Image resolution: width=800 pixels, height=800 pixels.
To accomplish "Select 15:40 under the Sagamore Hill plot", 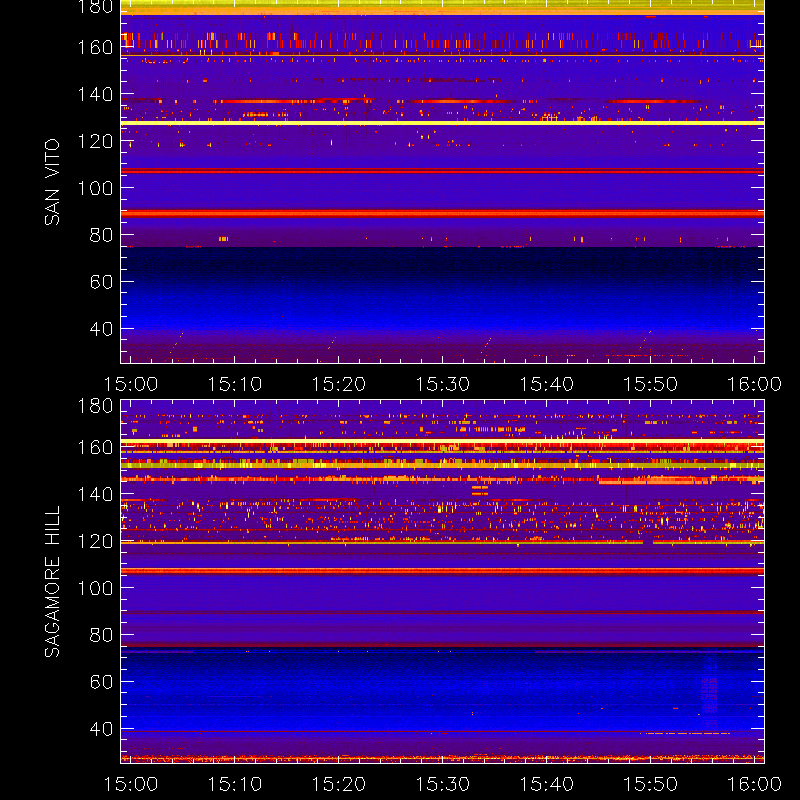I will pos(546,784).
